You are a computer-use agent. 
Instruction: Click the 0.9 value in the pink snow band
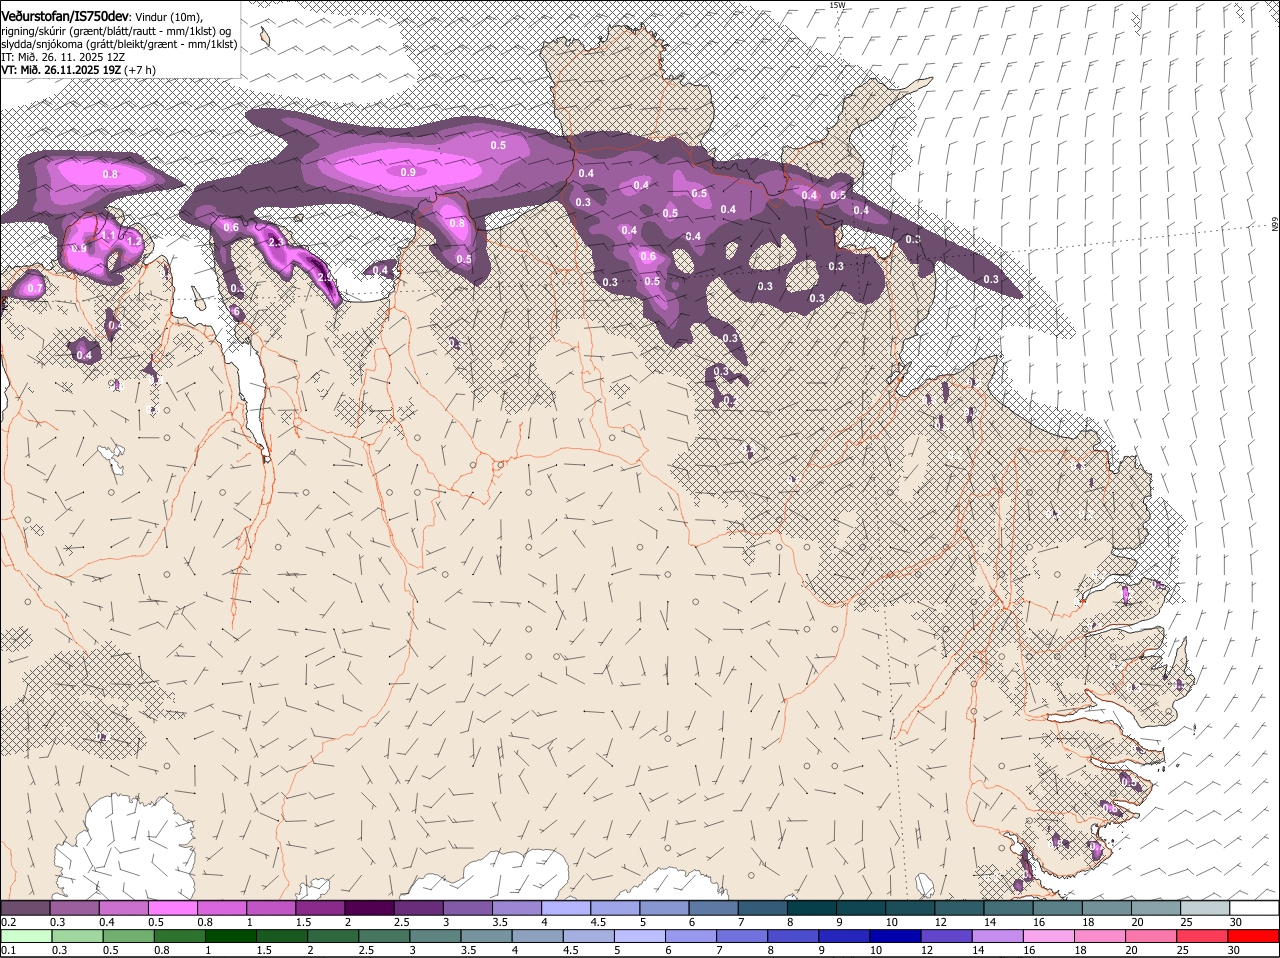[408, 173]
